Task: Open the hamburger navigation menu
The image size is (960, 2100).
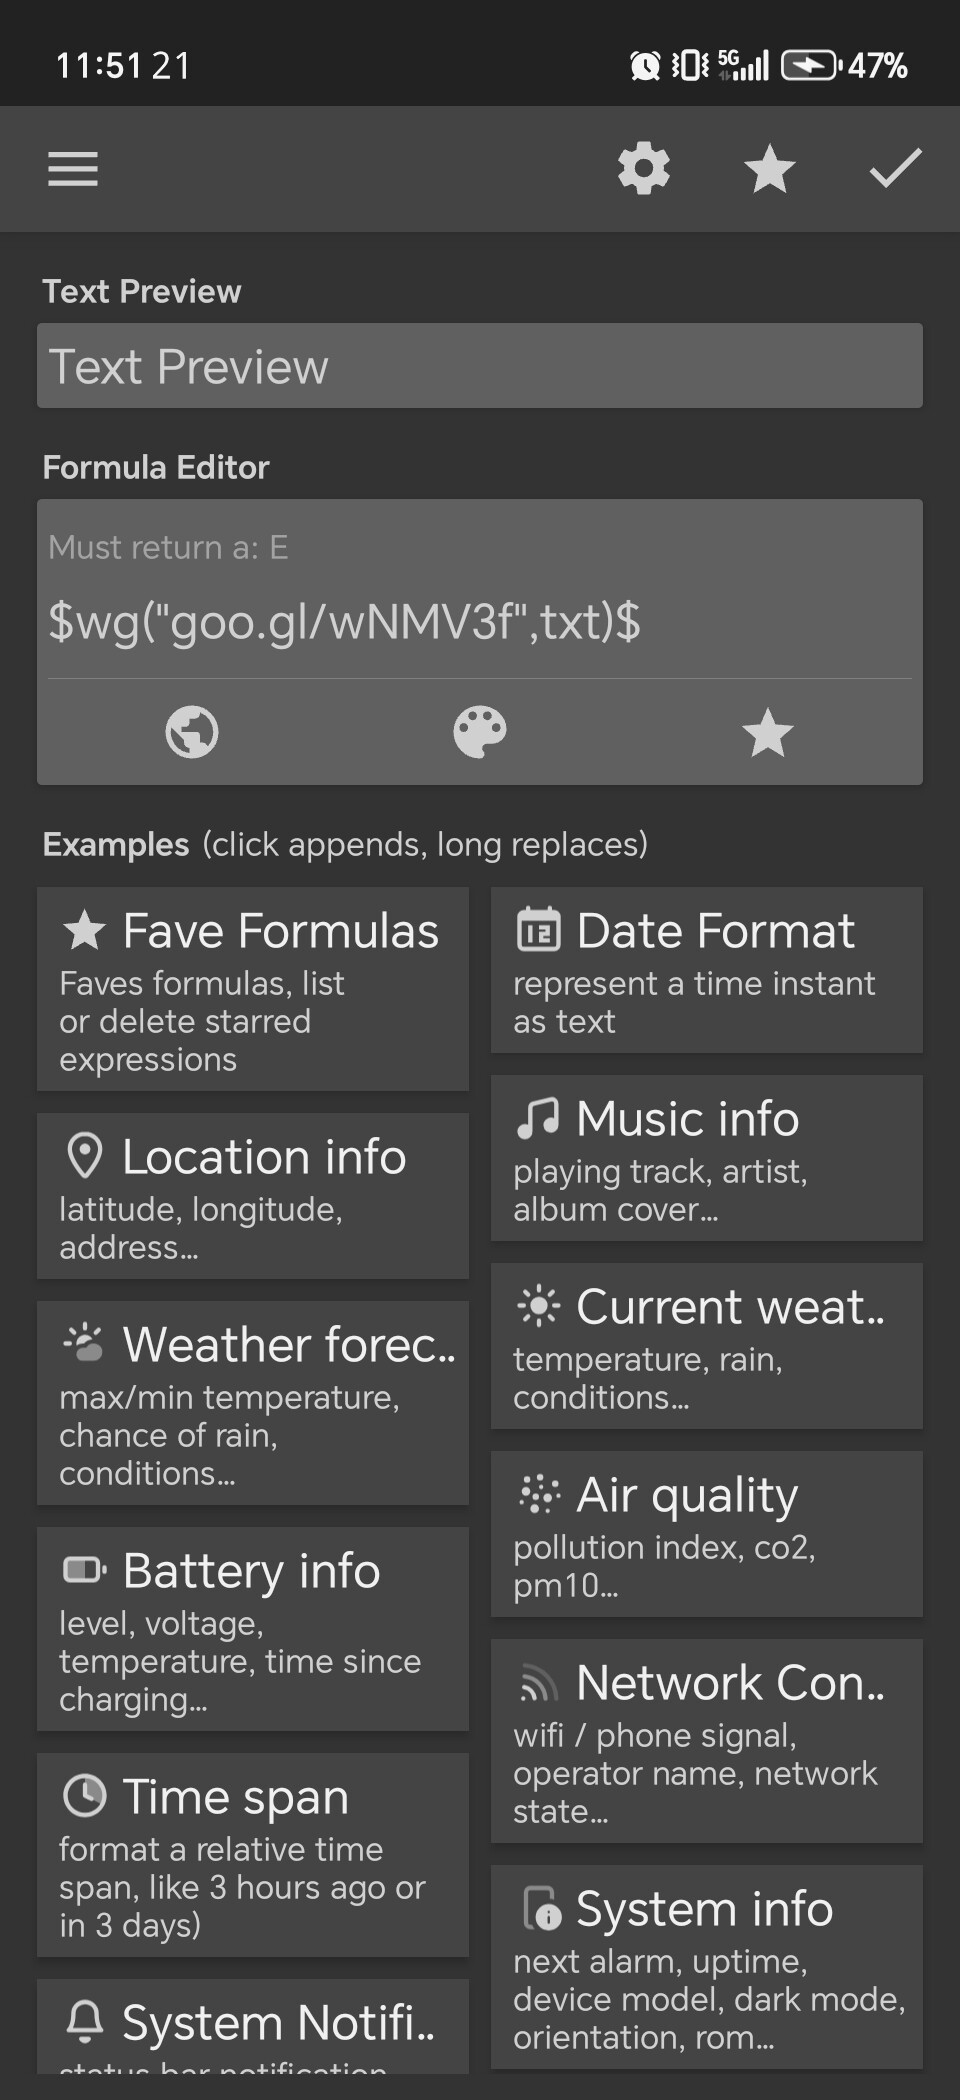Action: tap(73, 169)
